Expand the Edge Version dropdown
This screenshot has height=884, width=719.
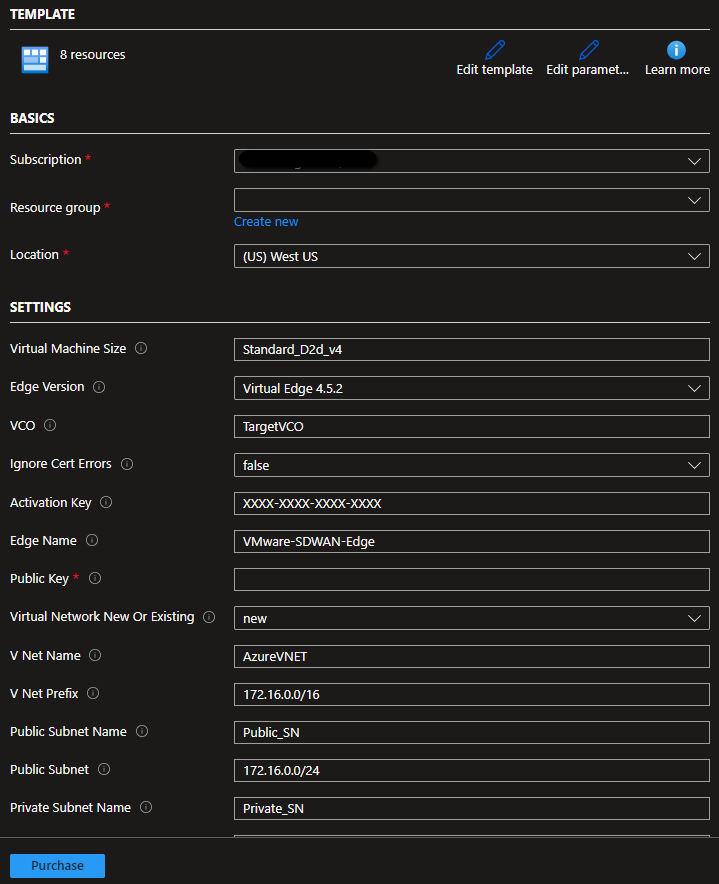tap(471, 388)
